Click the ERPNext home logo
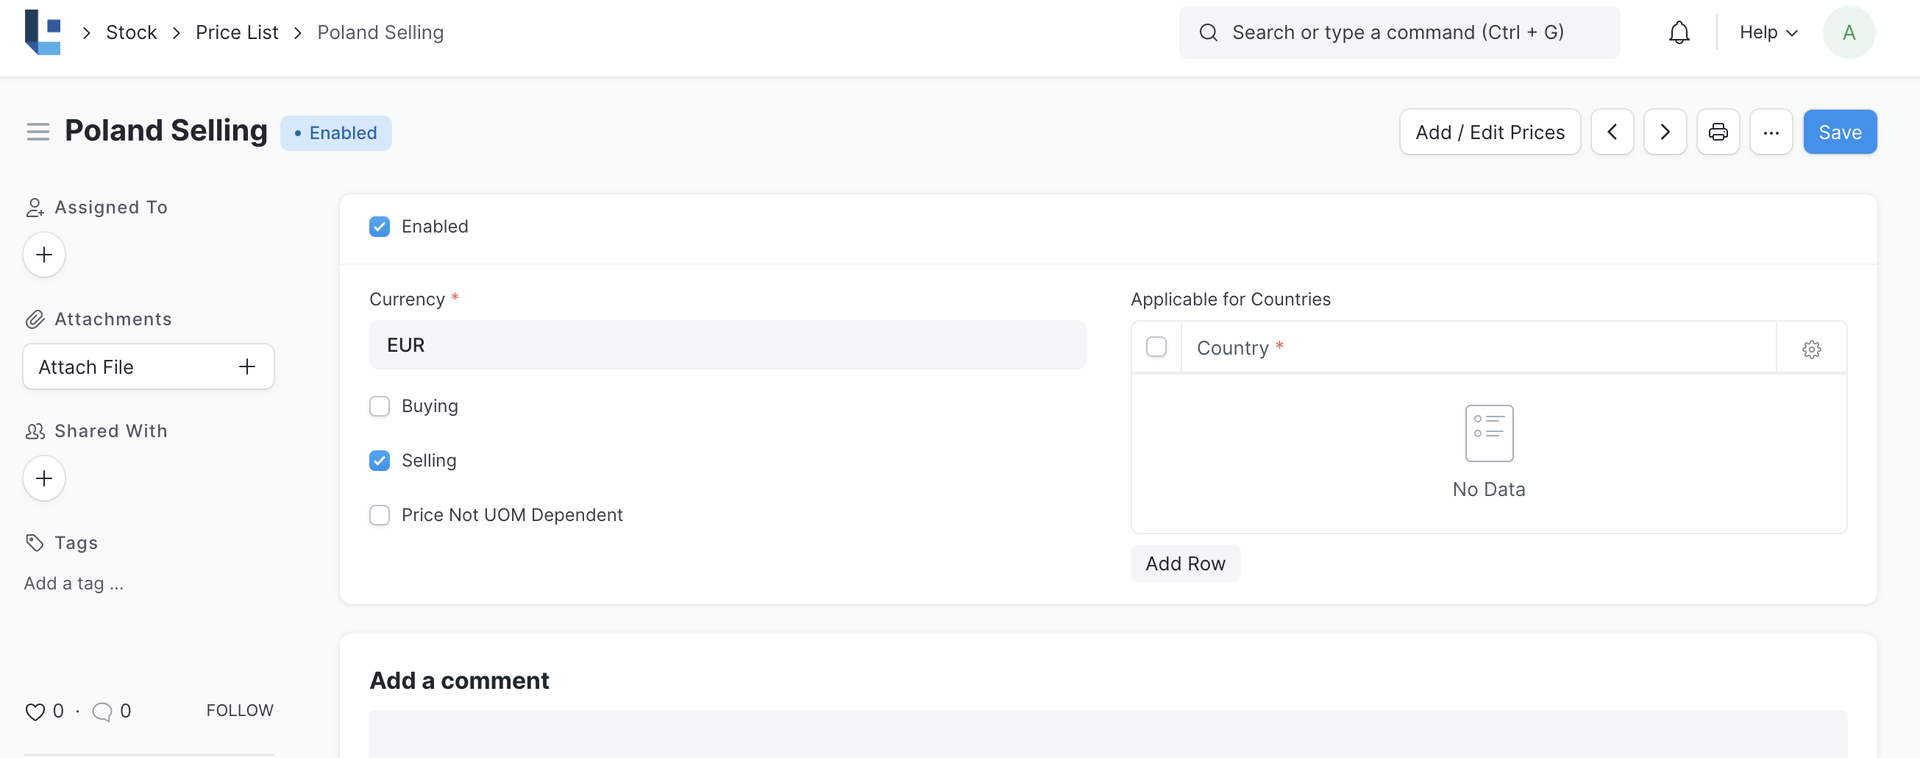The image size is (1920, 758). pyautogui.click(x=42, y=32)
